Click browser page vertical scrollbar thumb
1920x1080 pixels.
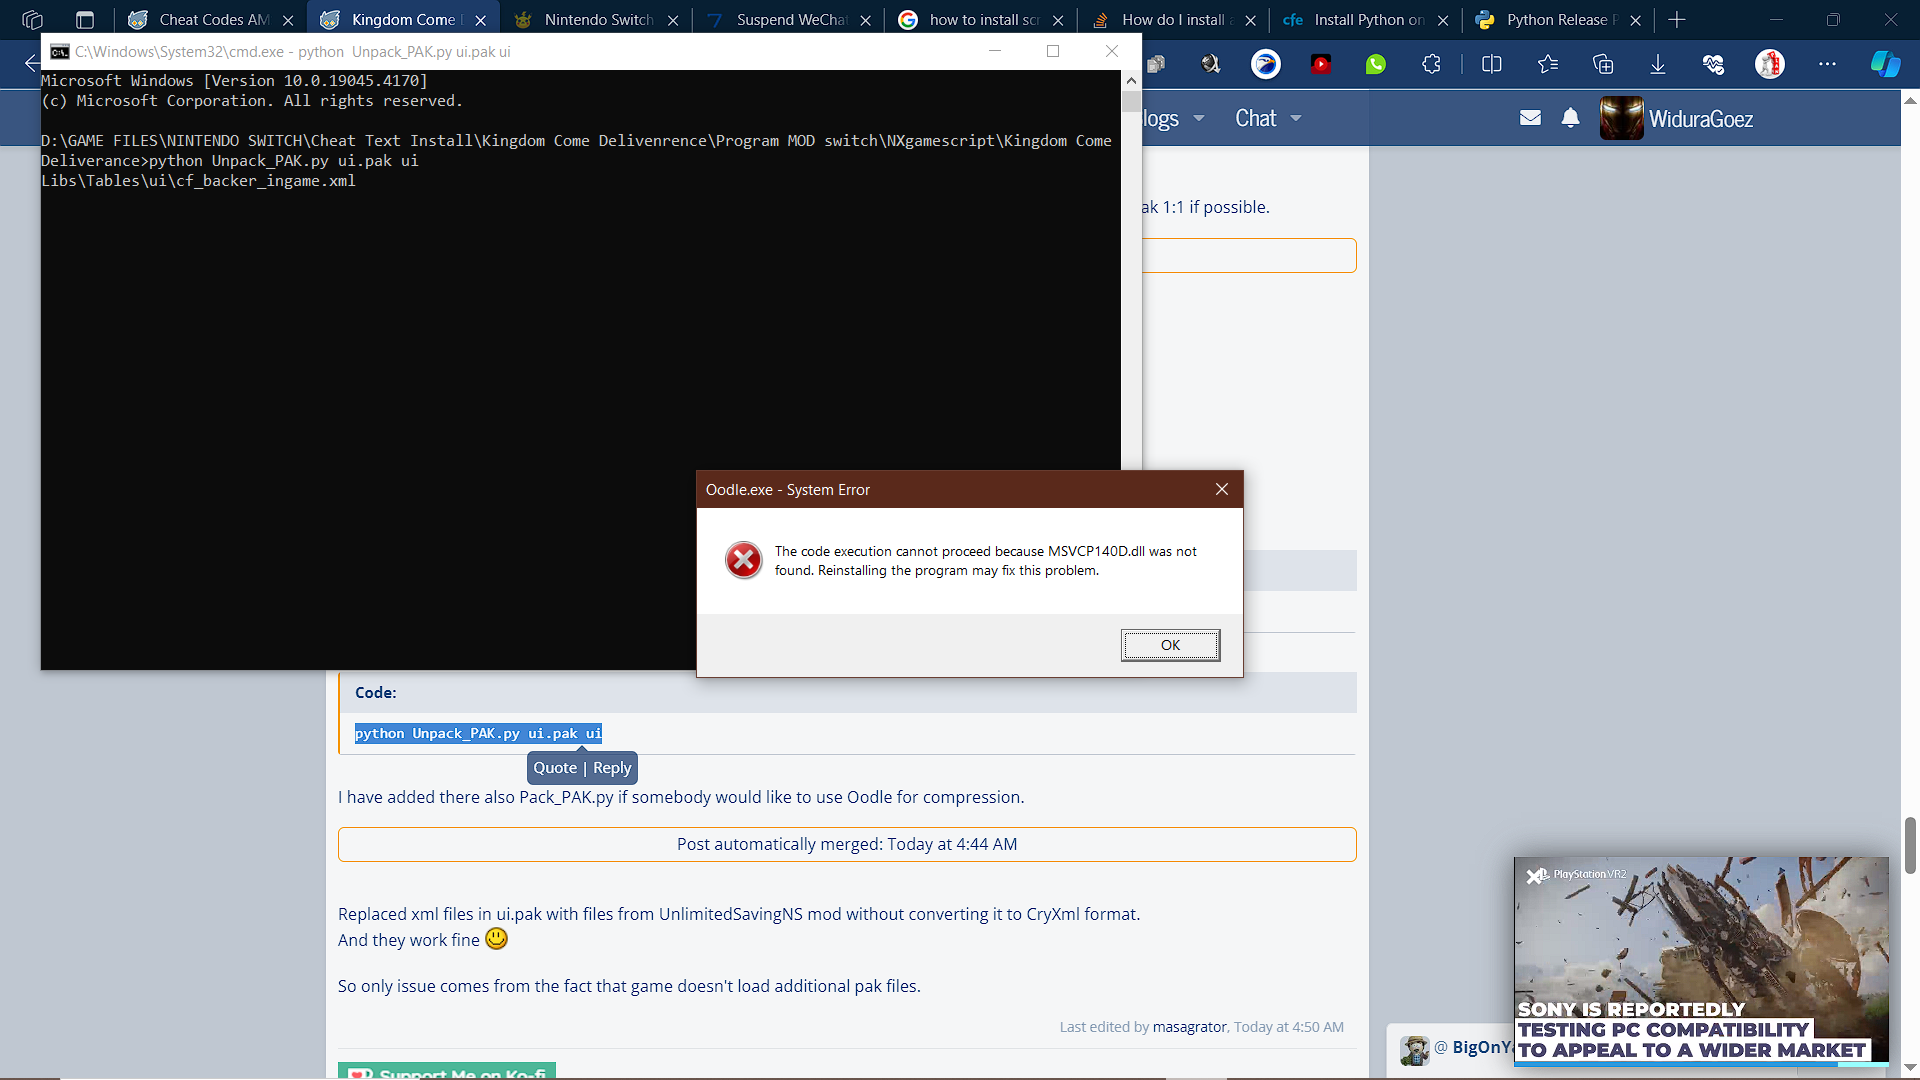click(x=1909, y=845)
